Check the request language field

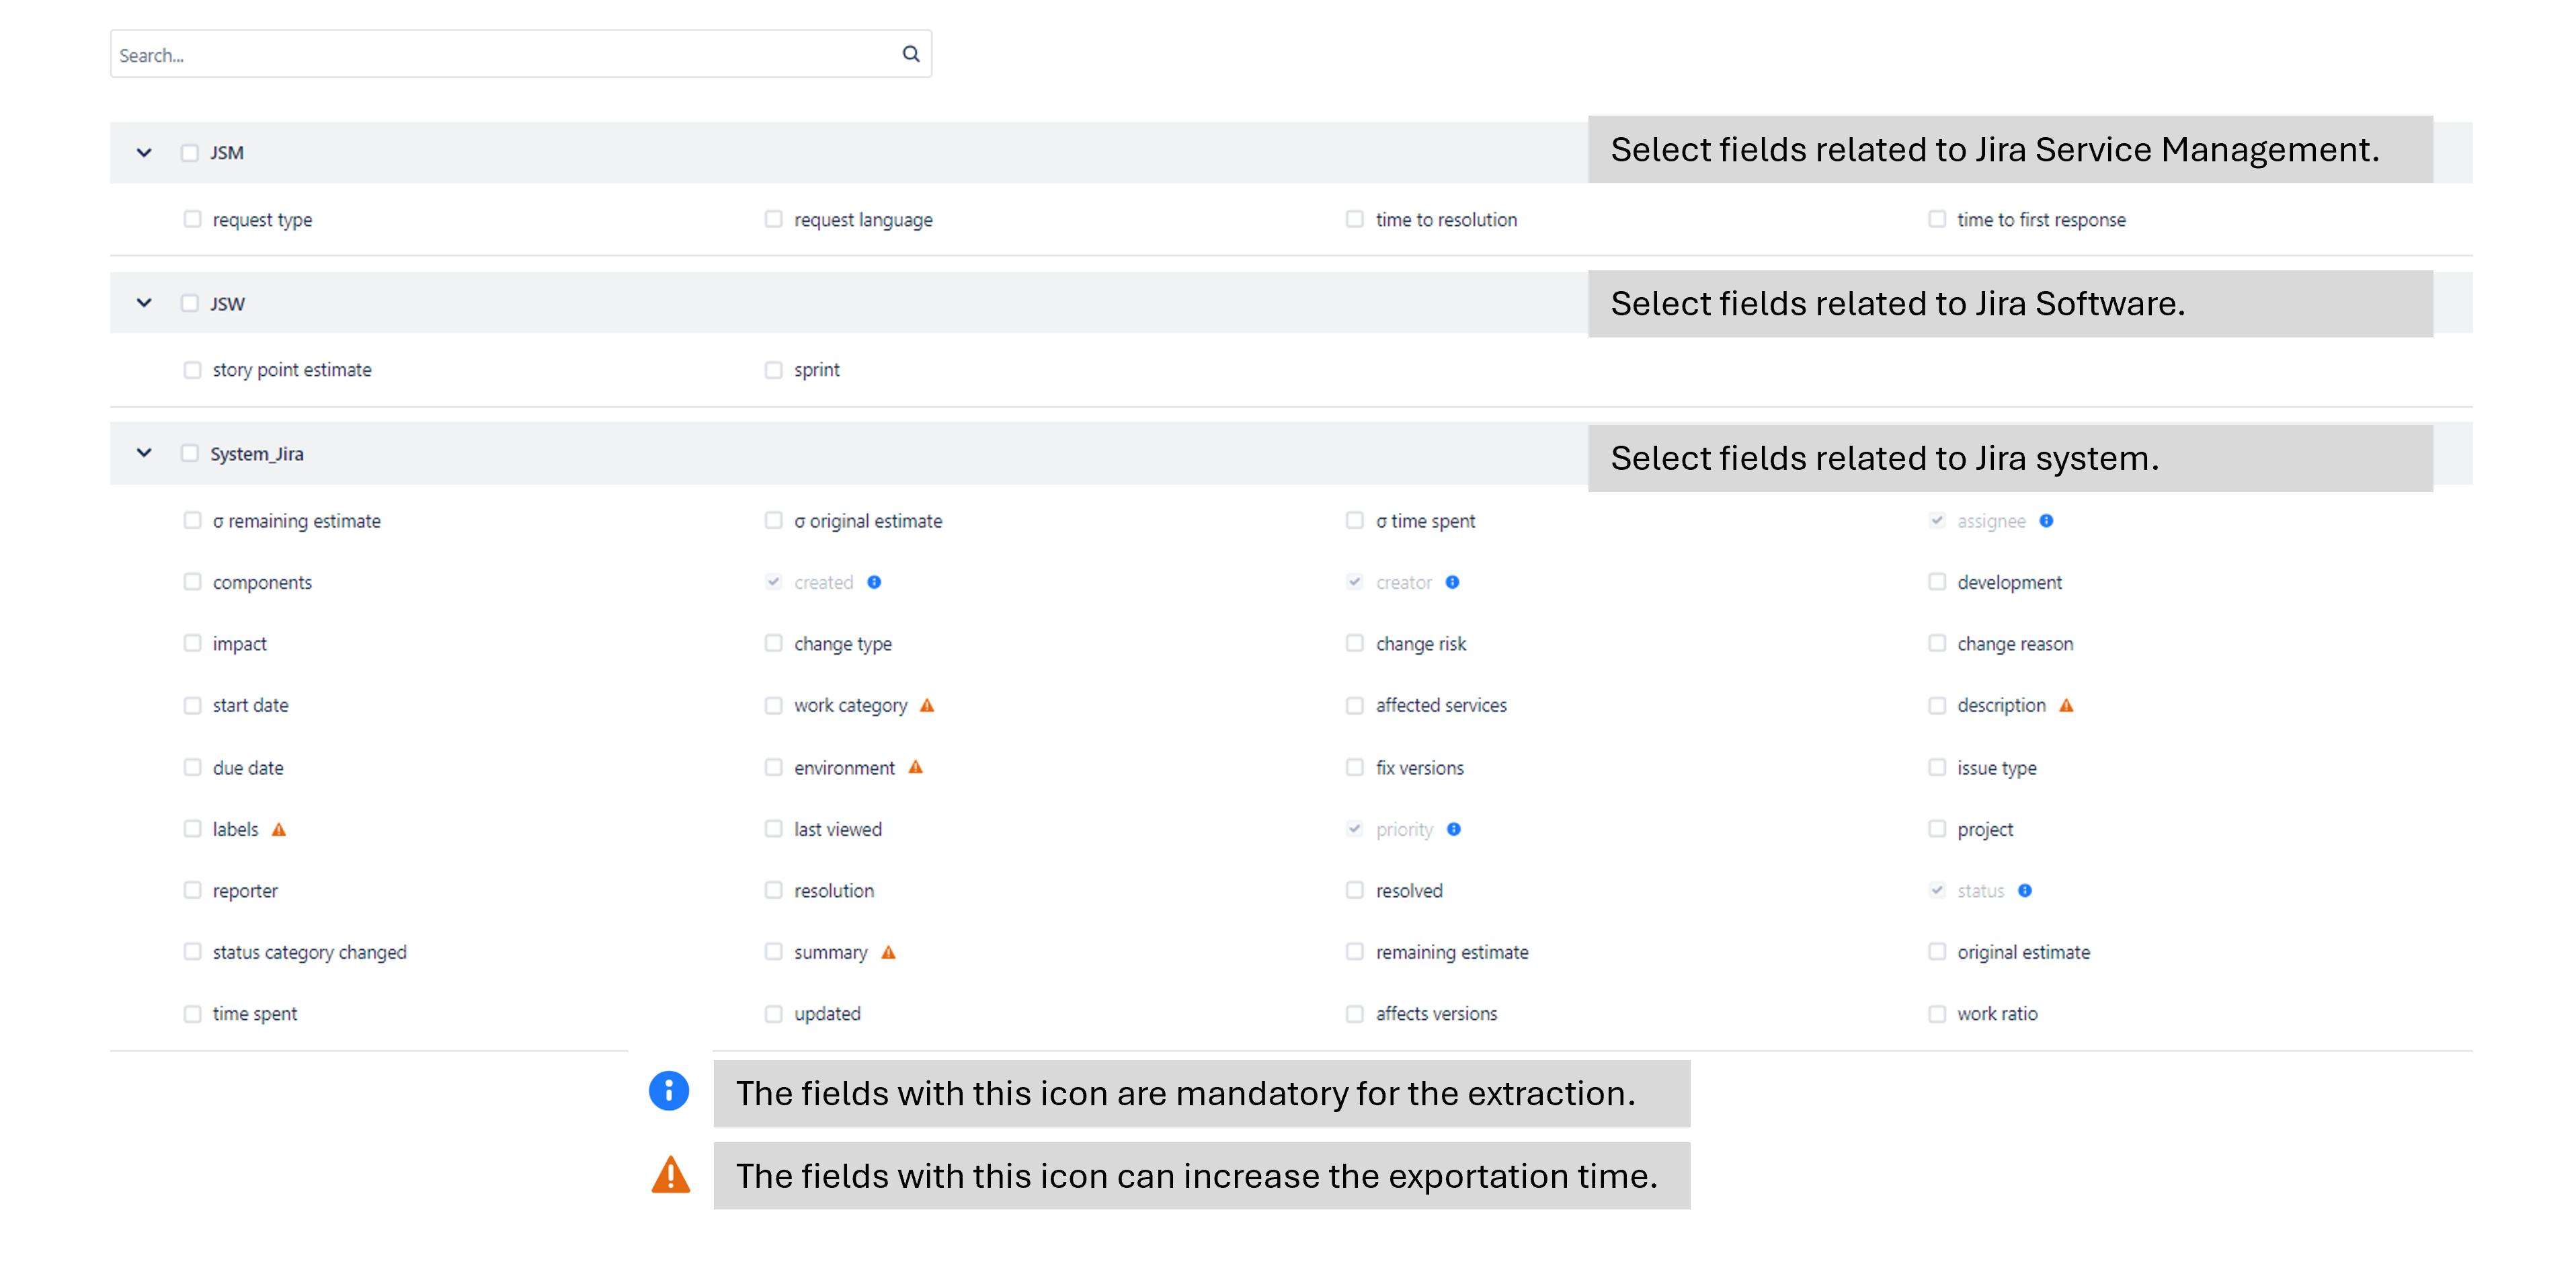point(773,219)
